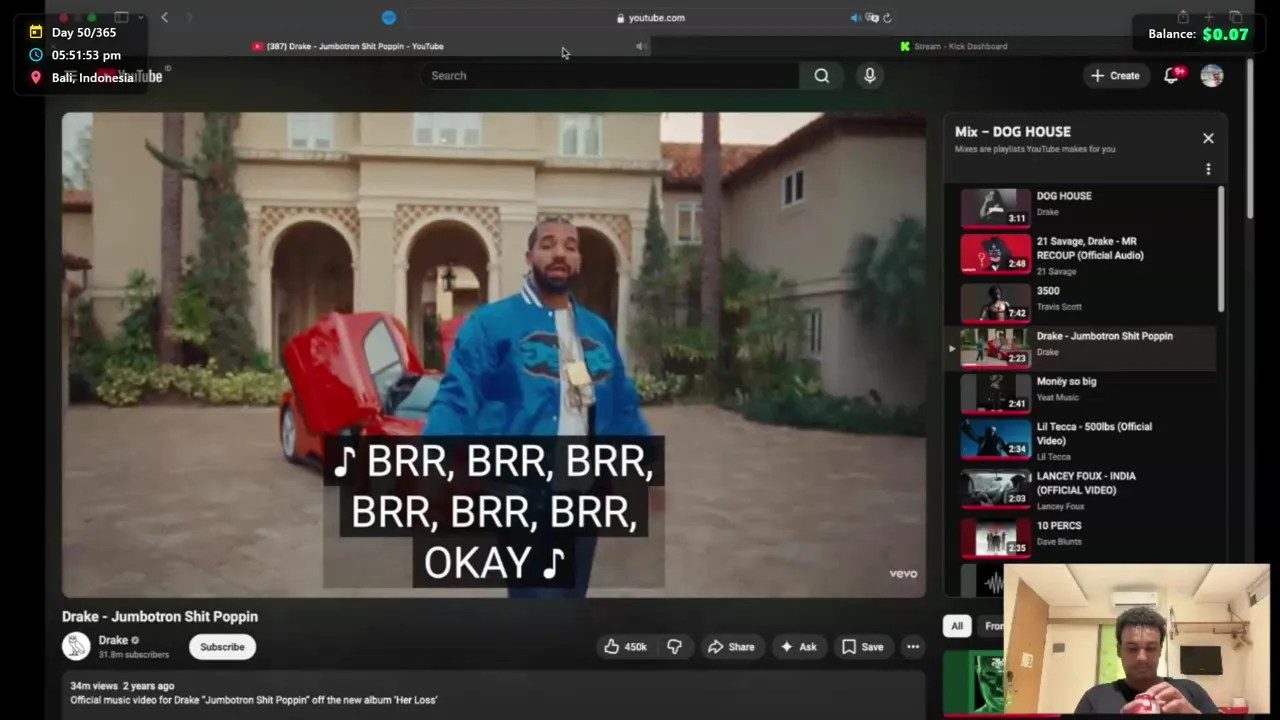1280x720 pixels.
Task: Click the Ask button
Action: coord(798,647)
